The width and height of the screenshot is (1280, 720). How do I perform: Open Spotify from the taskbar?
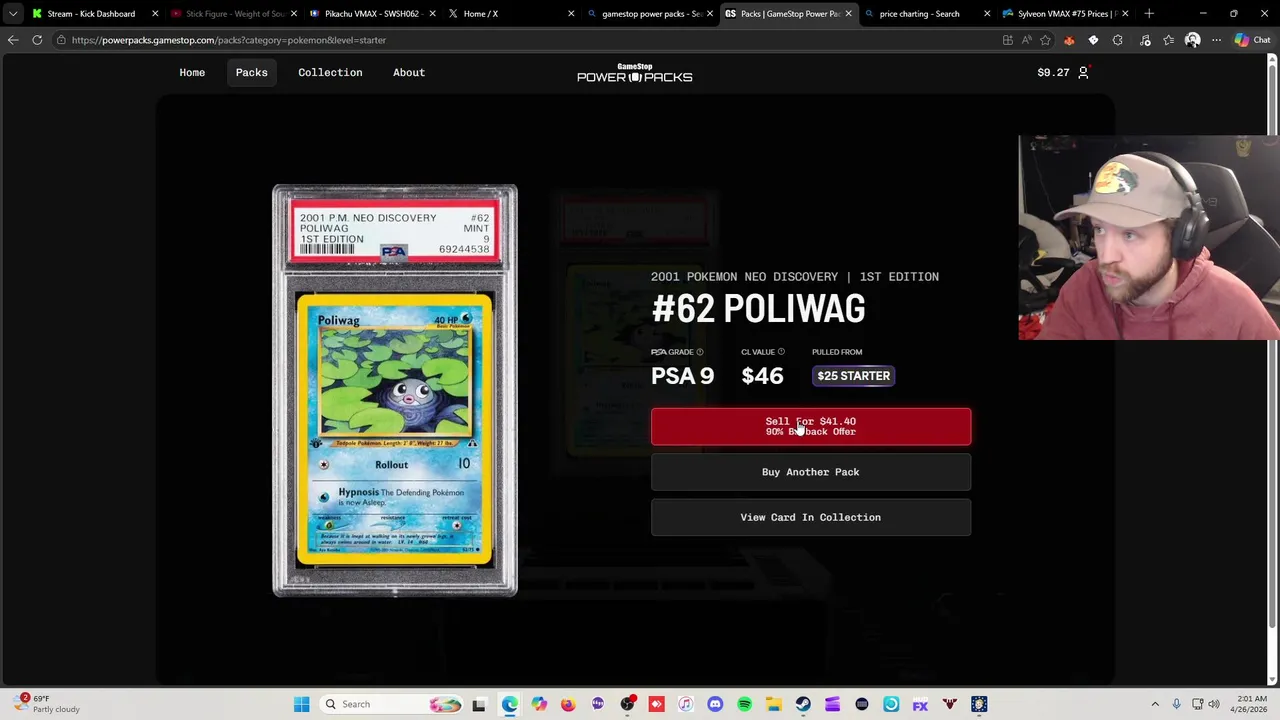[x=744, y=704]
